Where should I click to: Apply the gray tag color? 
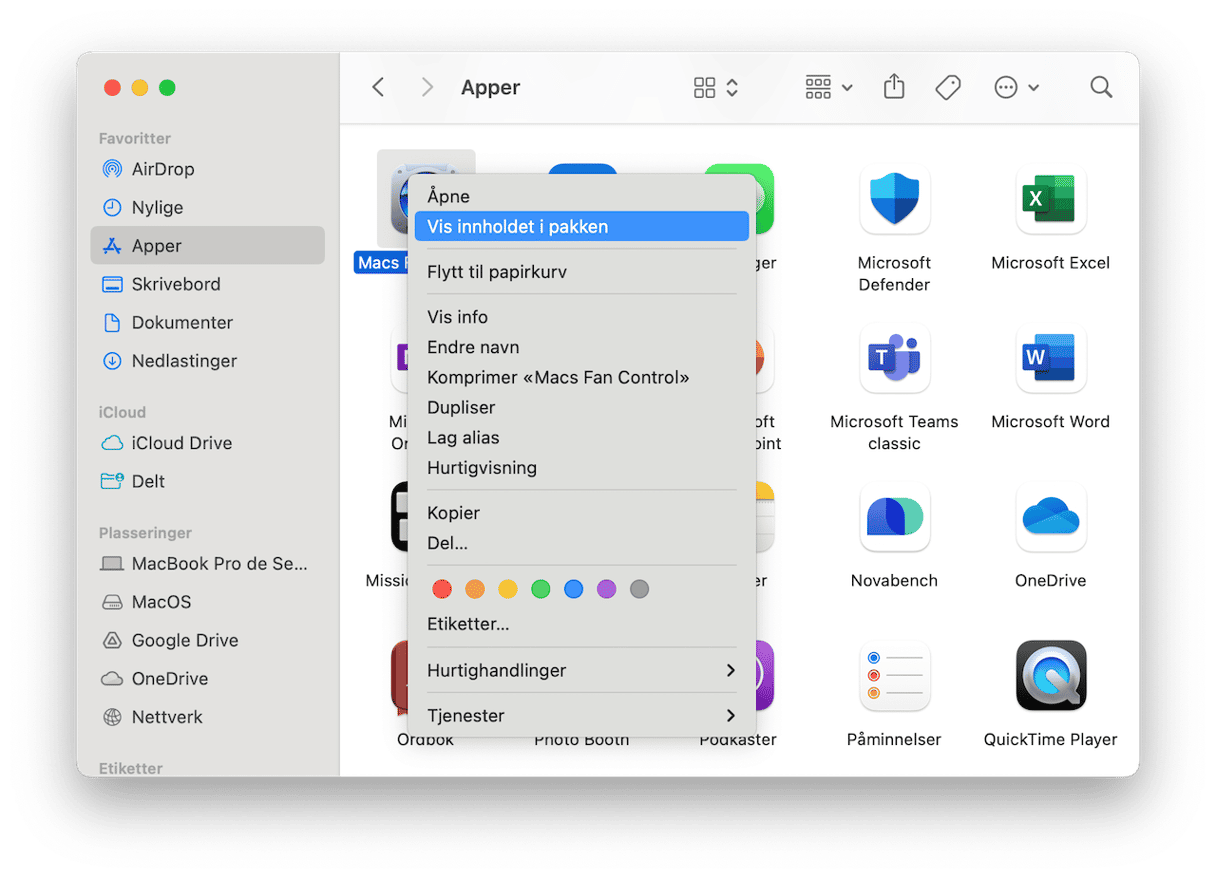coord(640,589)
